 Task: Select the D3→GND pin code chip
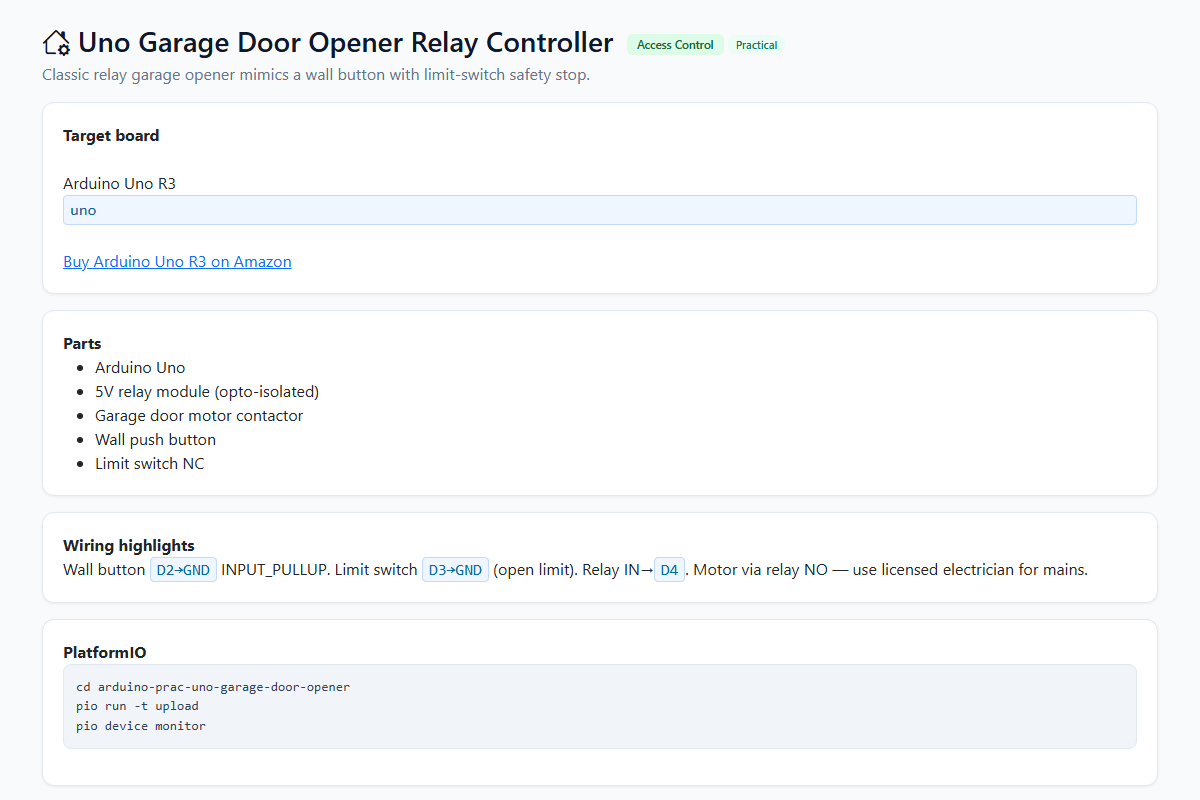(455, 570)
